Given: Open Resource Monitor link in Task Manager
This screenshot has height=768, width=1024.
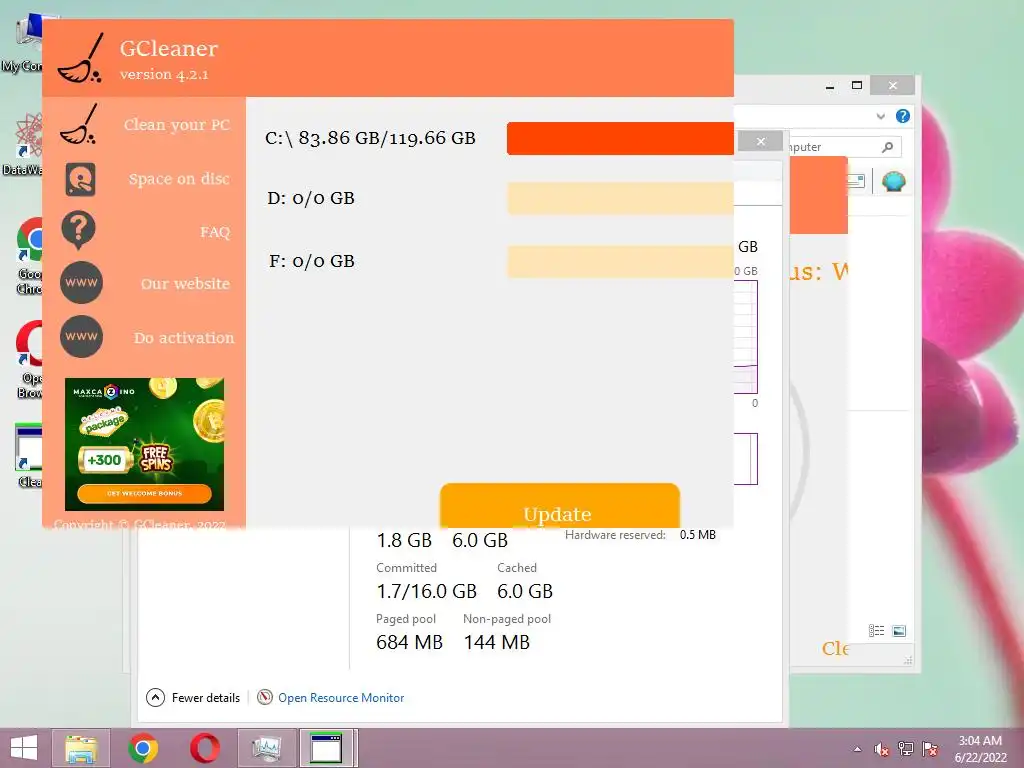Looking at the screenshot, I should pos(341,697).
